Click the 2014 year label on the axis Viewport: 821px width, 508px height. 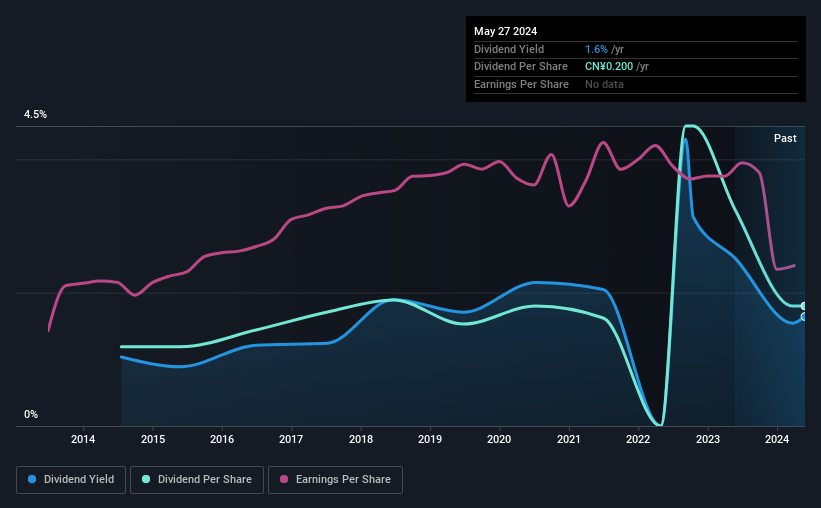click(x=83, y=439)
